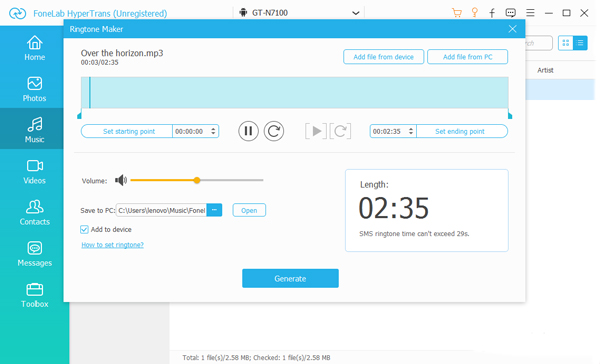Toggle the Add to device checkbox
Viewport: 600px width, 364px height.
click(x=84, y=229)
